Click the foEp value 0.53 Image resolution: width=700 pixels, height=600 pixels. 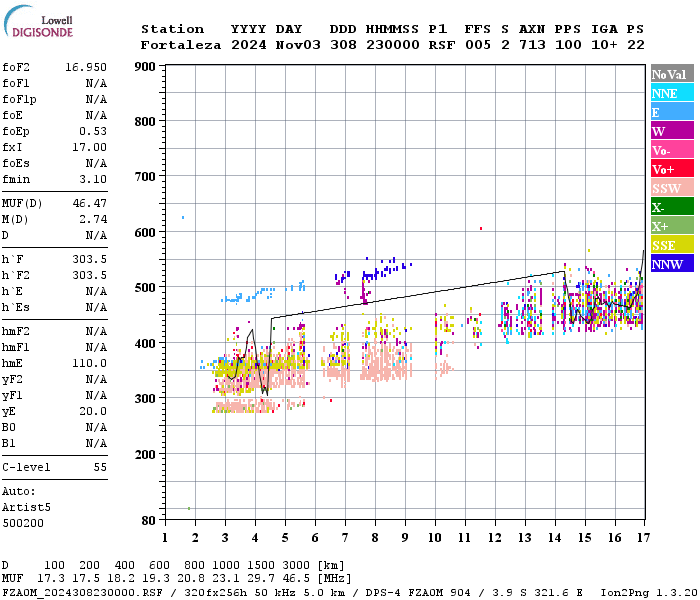tap(93, 131)
